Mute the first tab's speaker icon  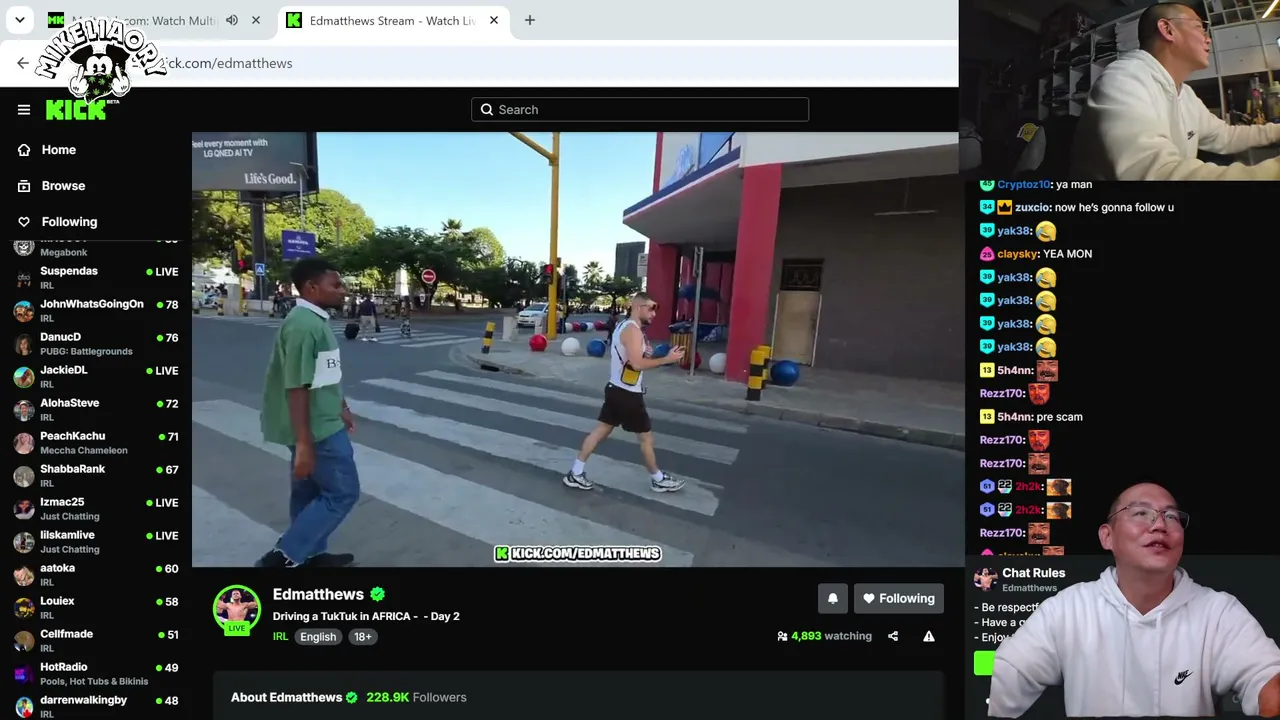coord(232,20)
